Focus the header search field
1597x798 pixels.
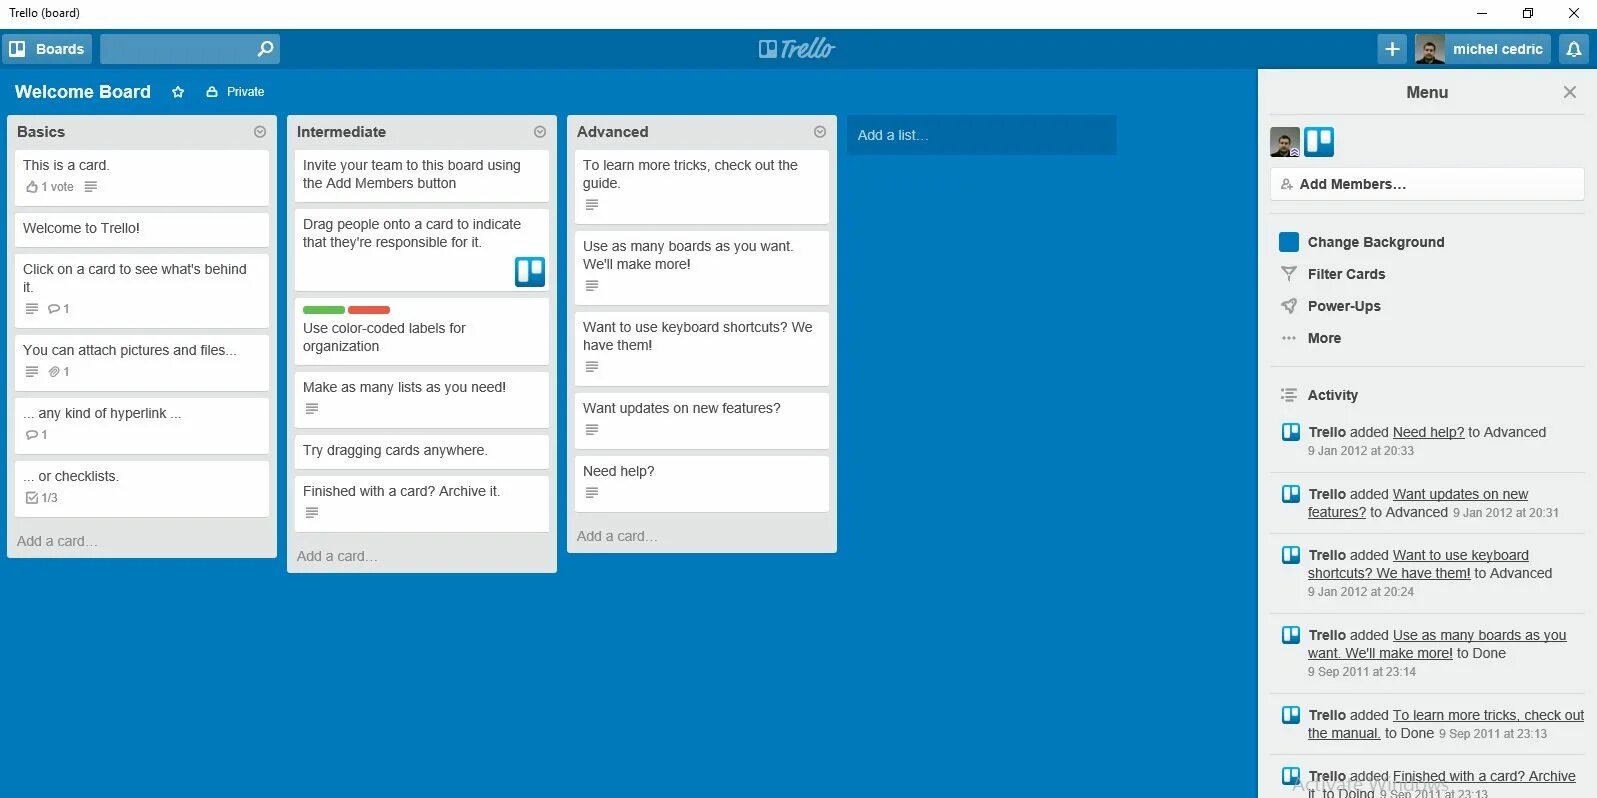(189, 49)
